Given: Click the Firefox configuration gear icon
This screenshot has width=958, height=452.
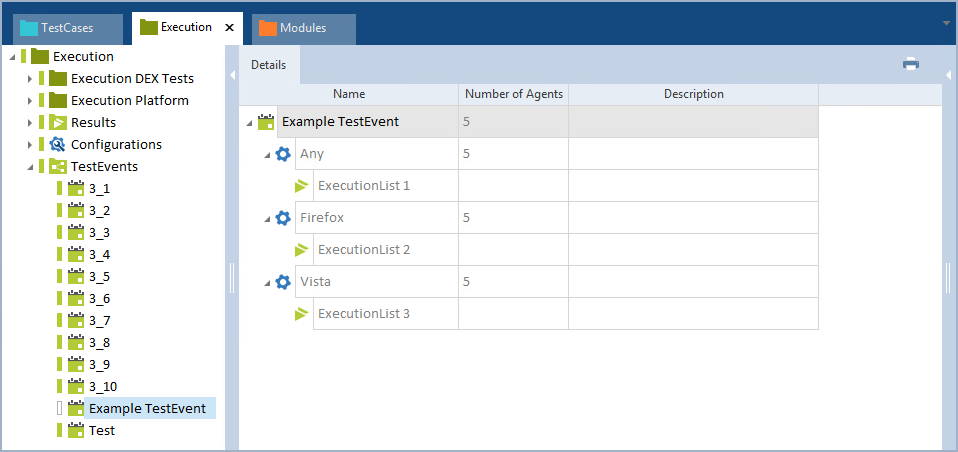Looking at the screenshot, I should click(x=283, y=218).
